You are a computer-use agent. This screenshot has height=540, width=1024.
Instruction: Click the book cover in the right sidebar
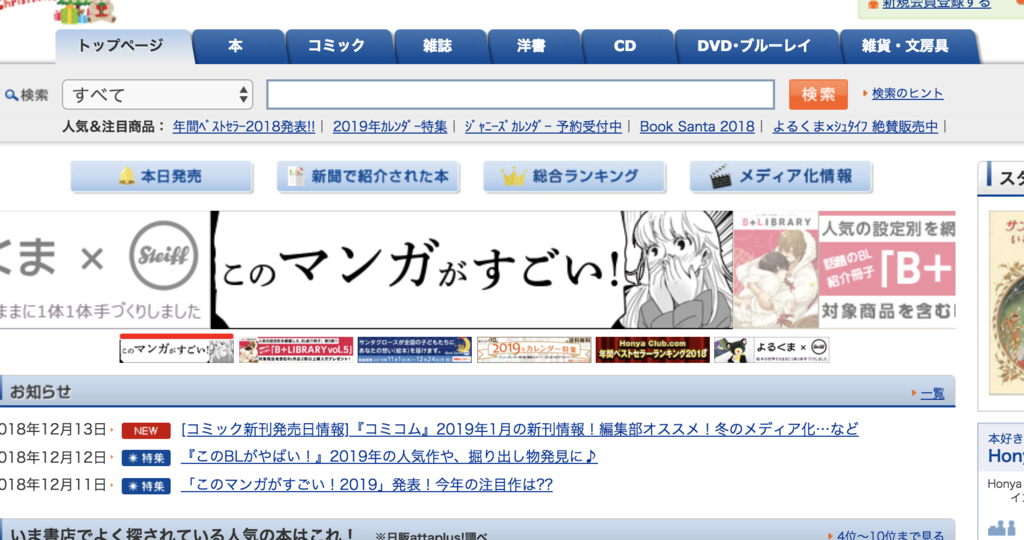[1006, 302]
